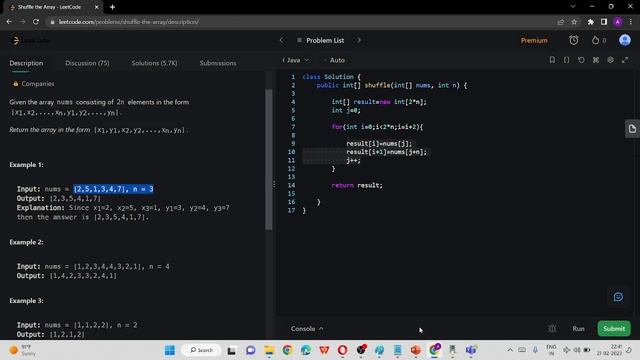Expand the editor to fullscreen
This screenshot has height=360, width=640.
pyautogui.click(x=625, y=60)
